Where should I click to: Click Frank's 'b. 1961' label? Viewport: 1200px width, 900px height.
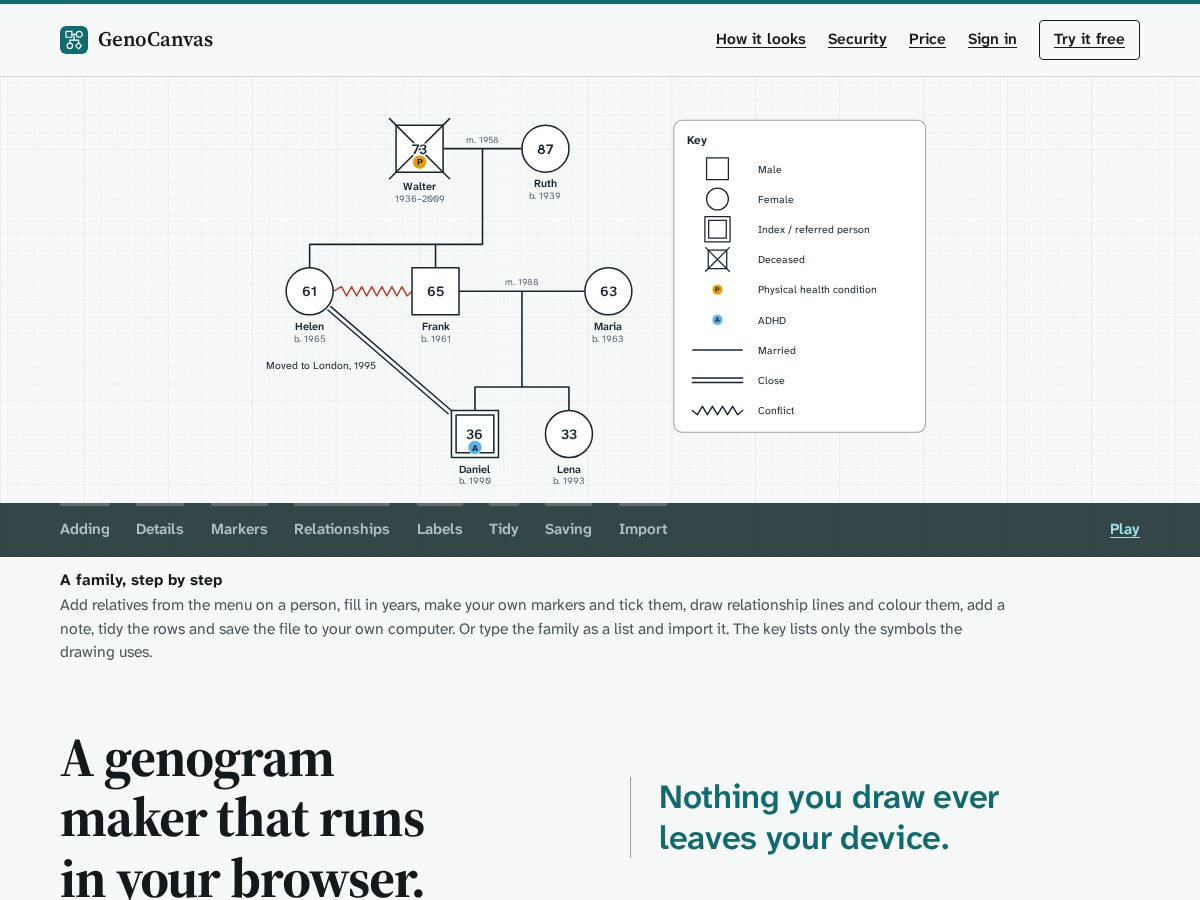pos(436,339)
